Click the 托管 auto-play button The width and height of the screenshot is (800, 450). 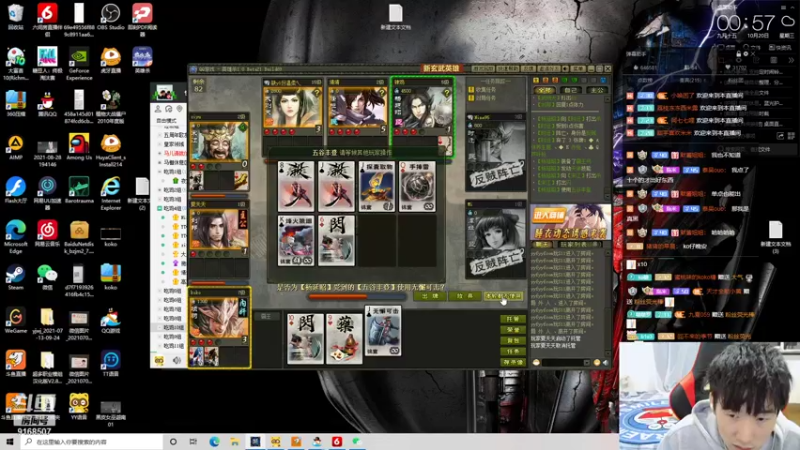coord(513,319)
